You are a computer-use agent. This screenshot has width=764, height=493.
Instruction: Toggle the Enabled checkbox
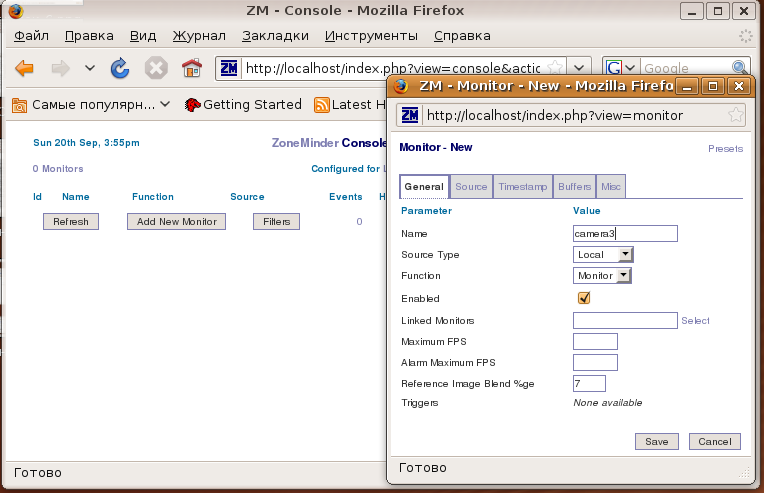(x=584, y=298)
